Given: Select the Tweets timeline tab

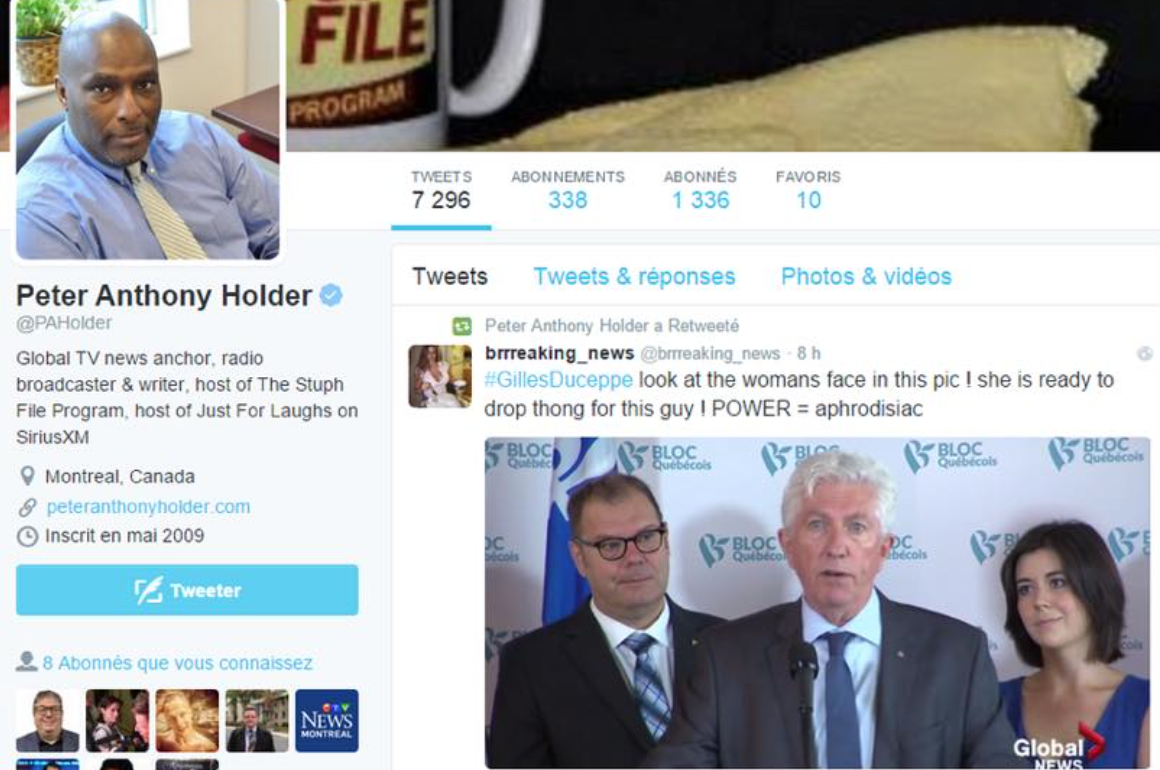Looking at the screenshot, I should (x=450, y=277).
